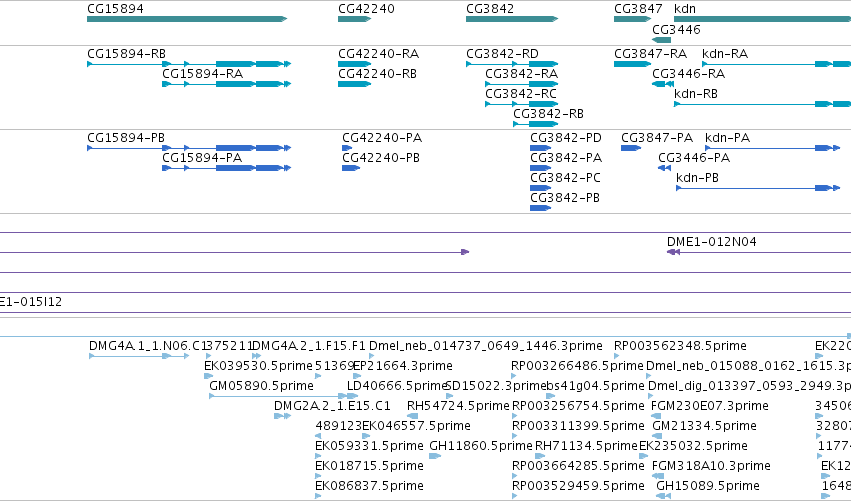Open the CG3842 gene label
The width and height of the screenshot is (851, 501).
coord(490,9)
